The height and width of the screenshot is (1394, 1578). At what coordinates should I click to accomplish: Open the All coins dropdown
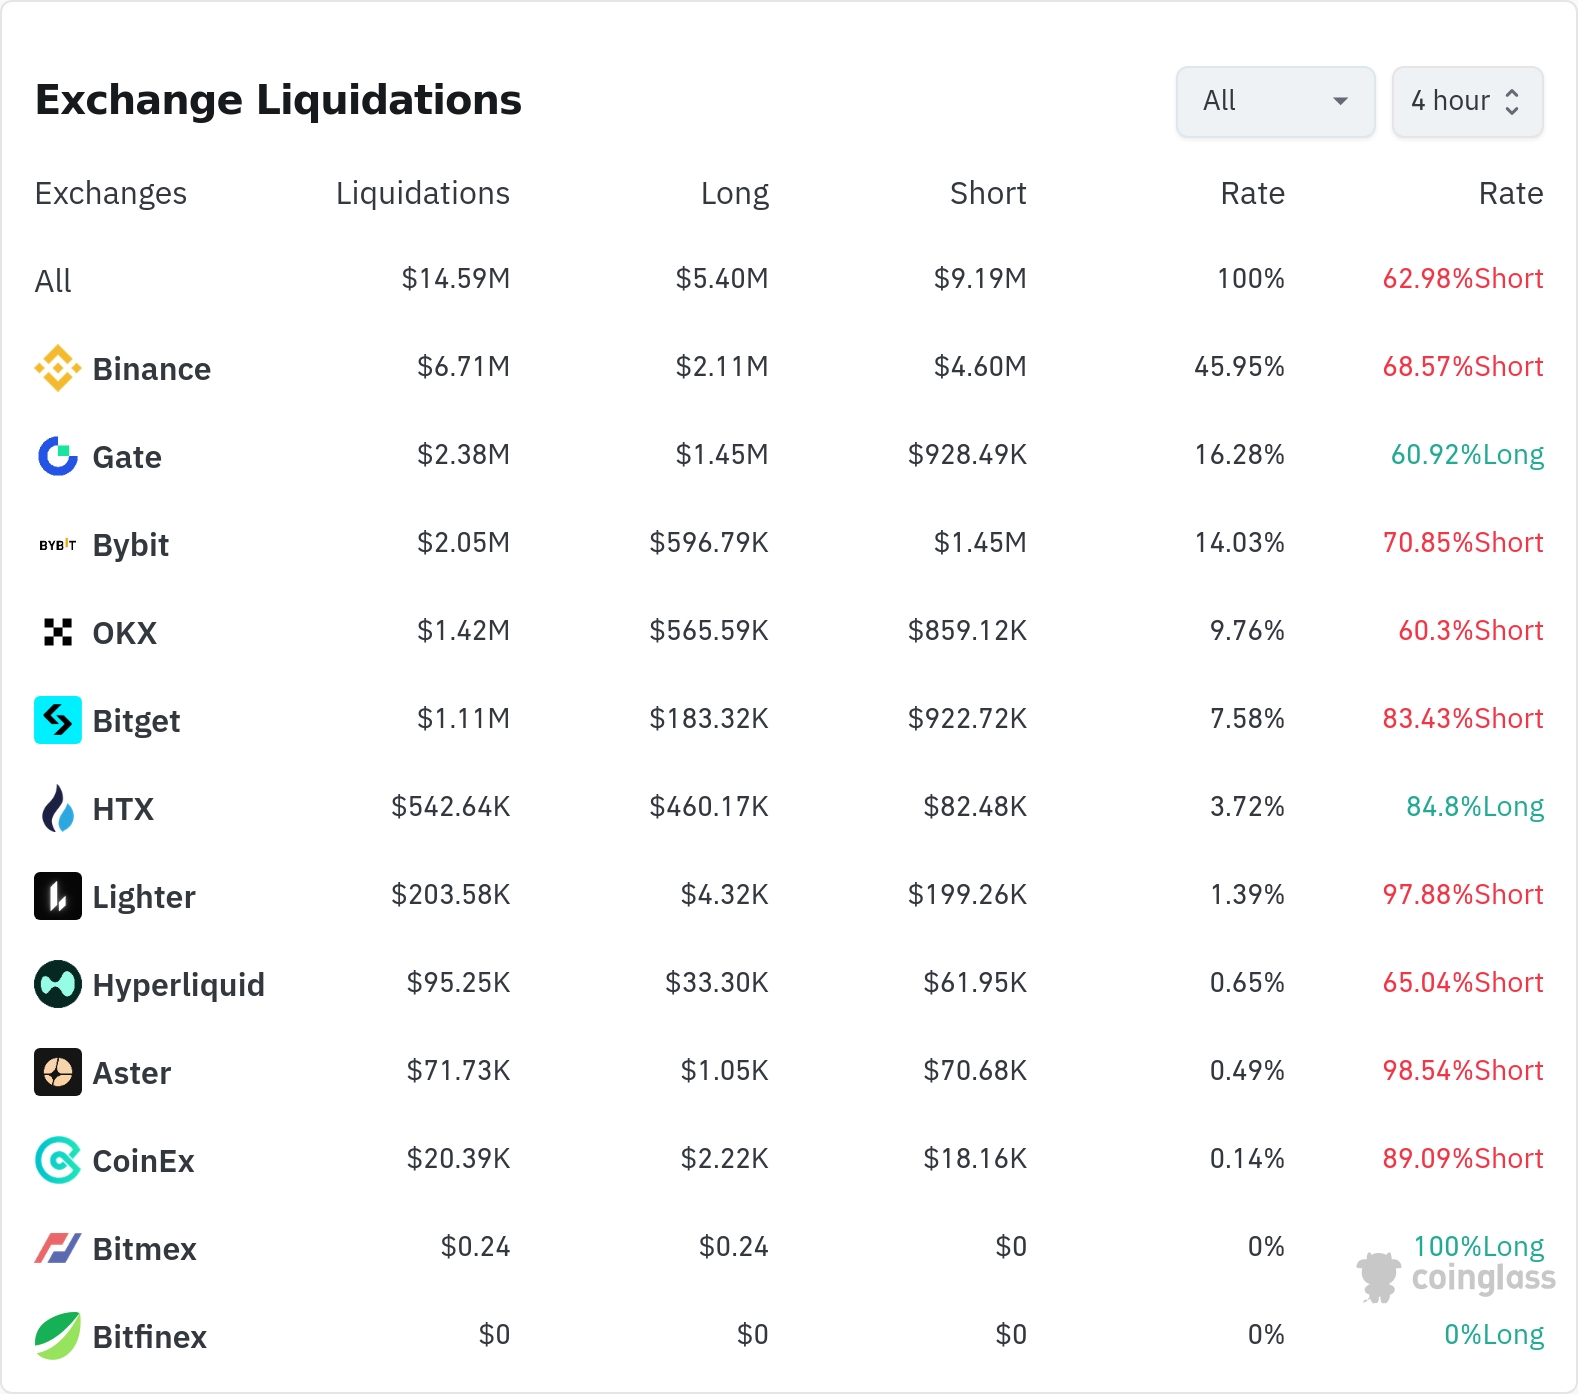[1275, 101]
